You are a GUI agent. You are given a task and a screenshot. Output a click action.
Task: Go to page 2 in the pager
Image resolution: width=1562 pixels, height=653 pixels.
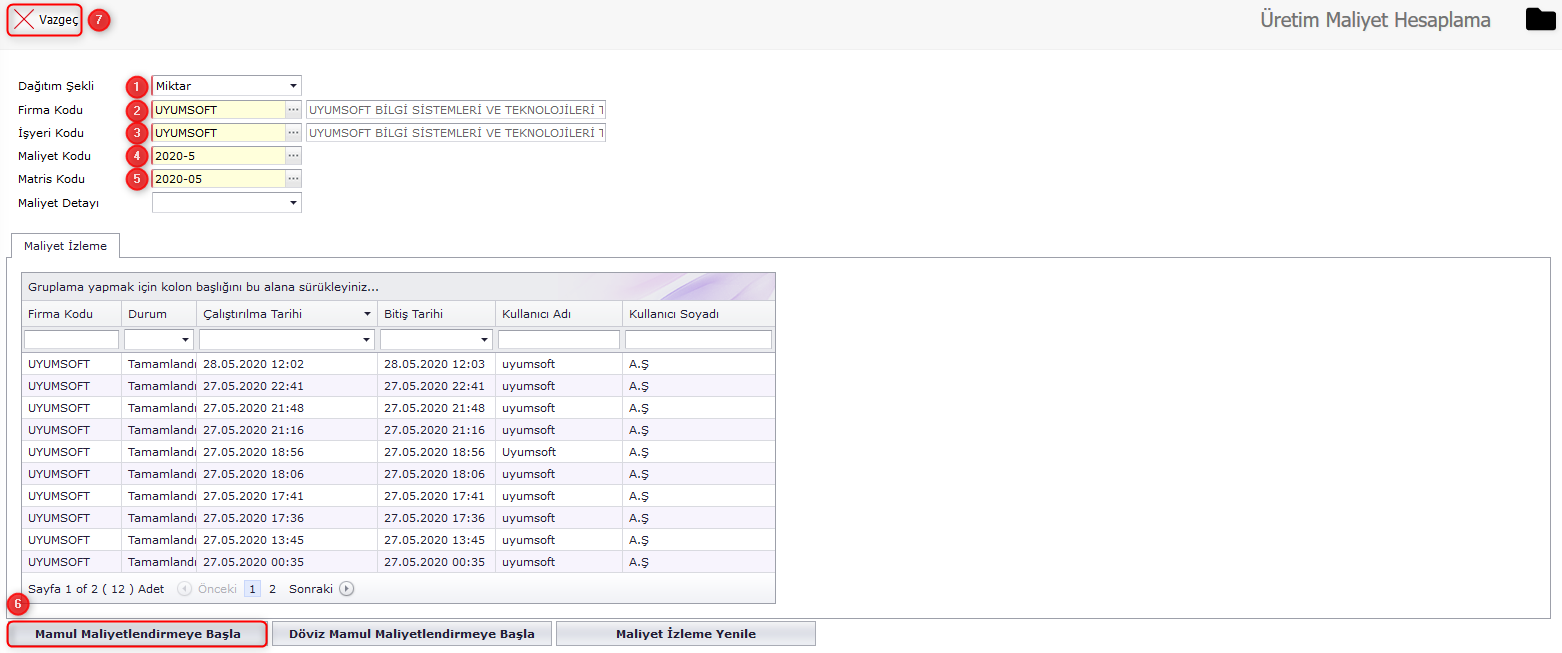[272, 589]
